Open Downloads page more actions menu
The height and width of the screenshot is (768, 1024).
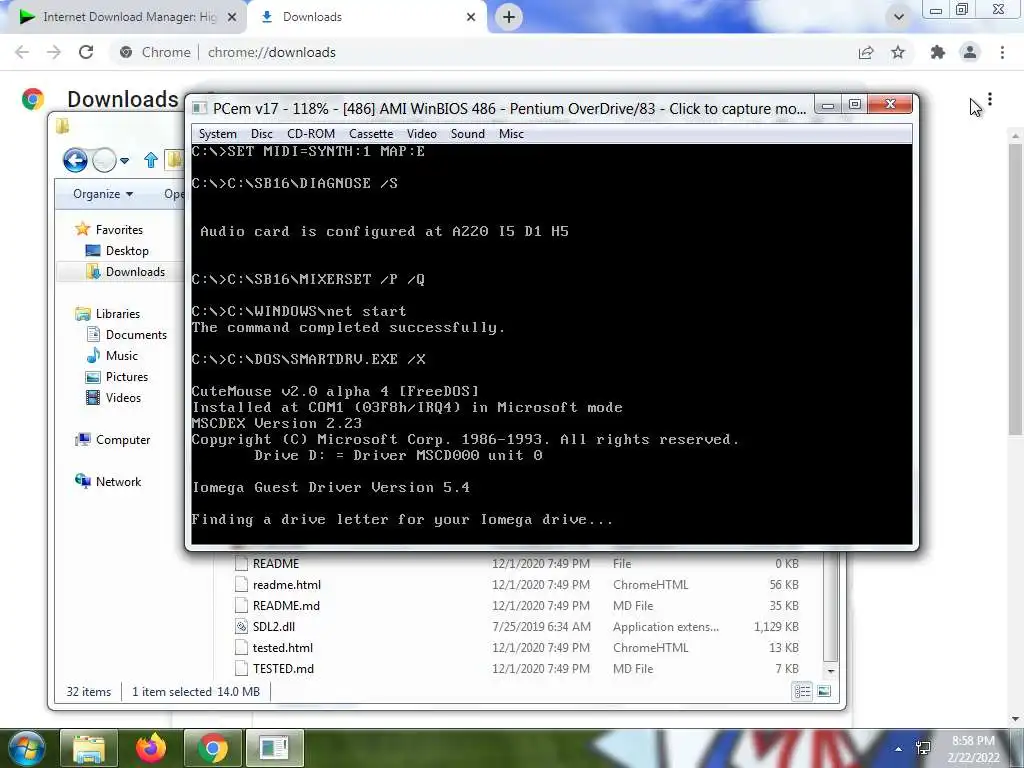click(x=990, y=99)
